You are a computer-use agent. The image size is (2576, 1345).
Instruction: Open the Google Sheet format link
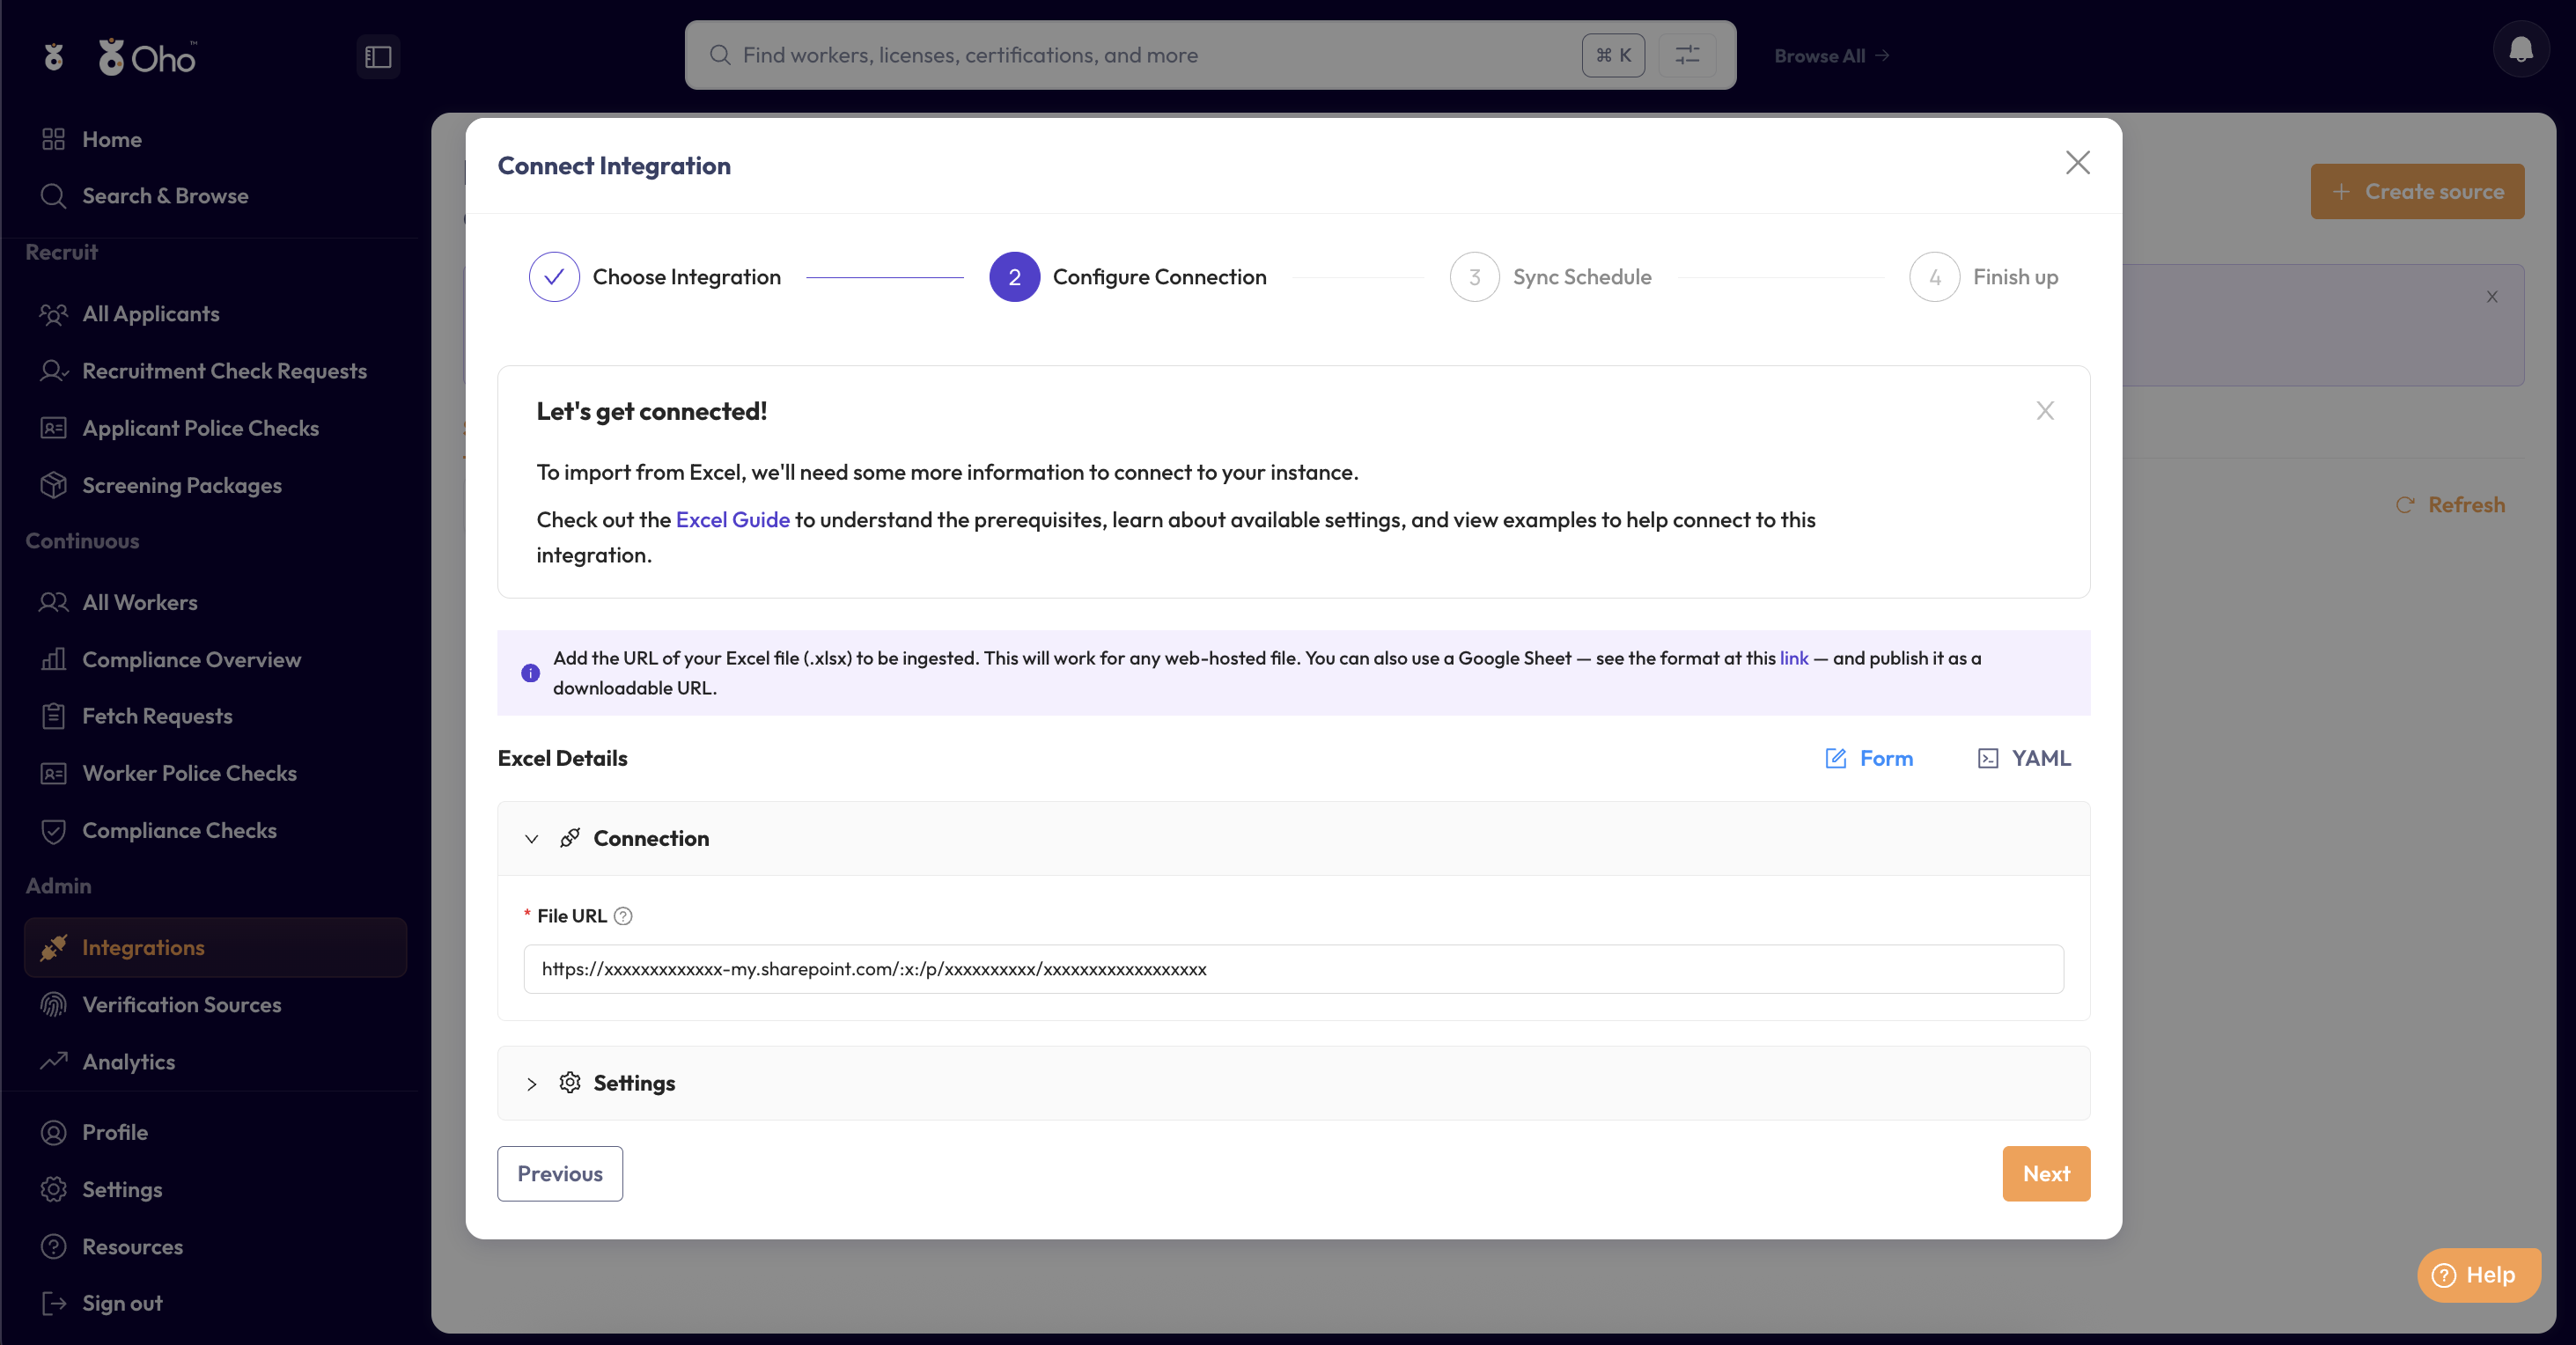tap(1794, 658)
